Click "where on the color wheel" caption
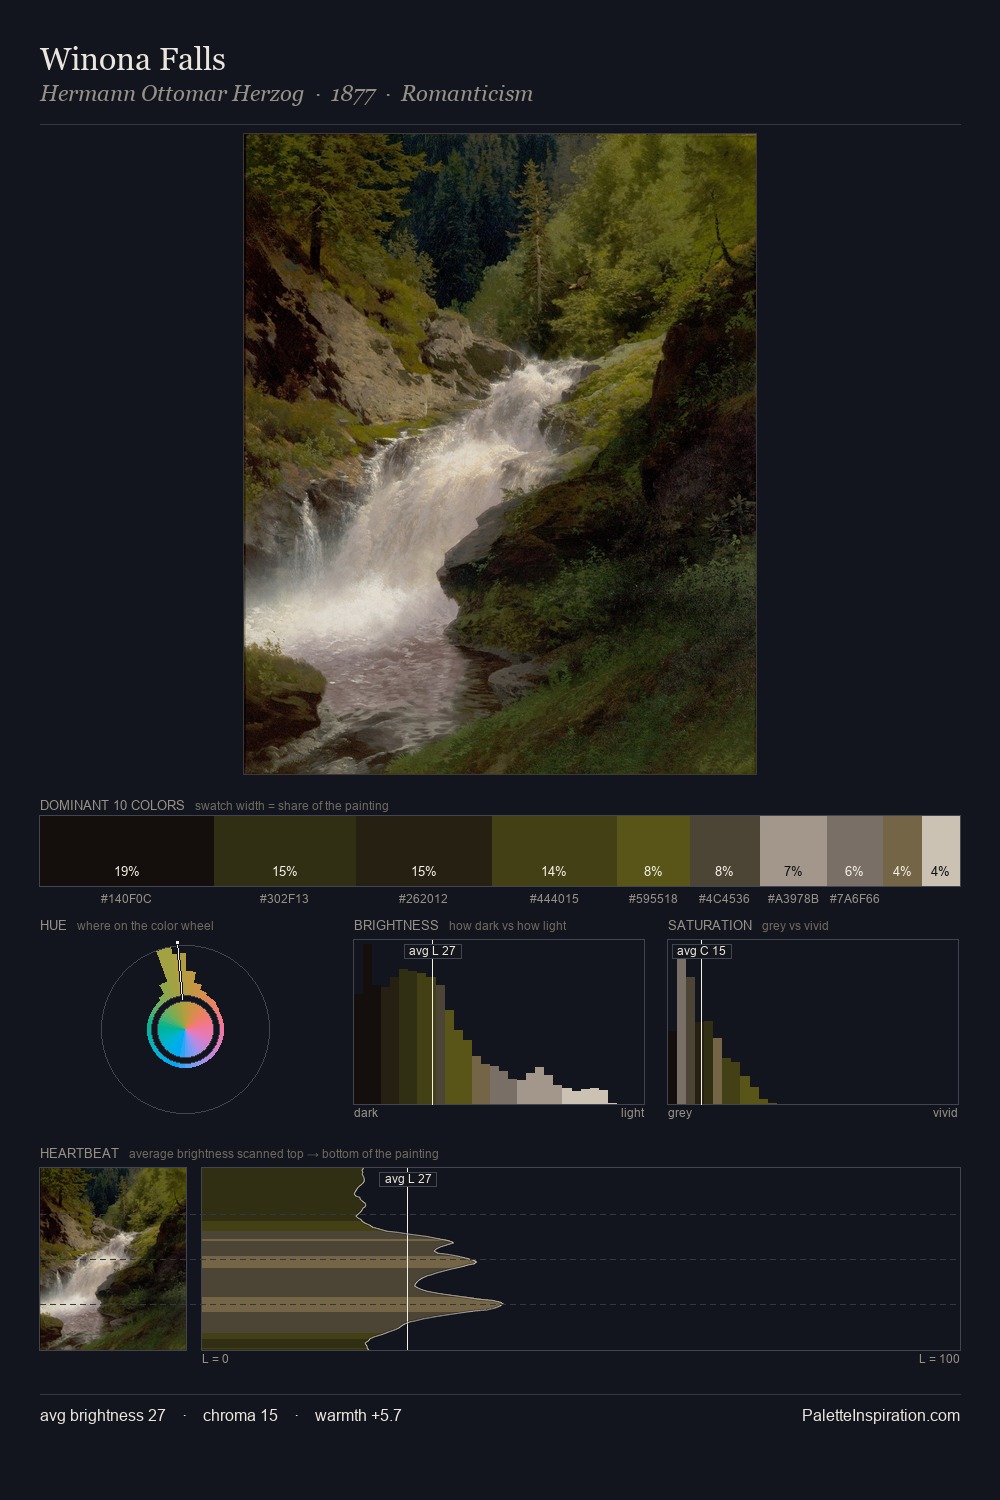 click(145, 926)
